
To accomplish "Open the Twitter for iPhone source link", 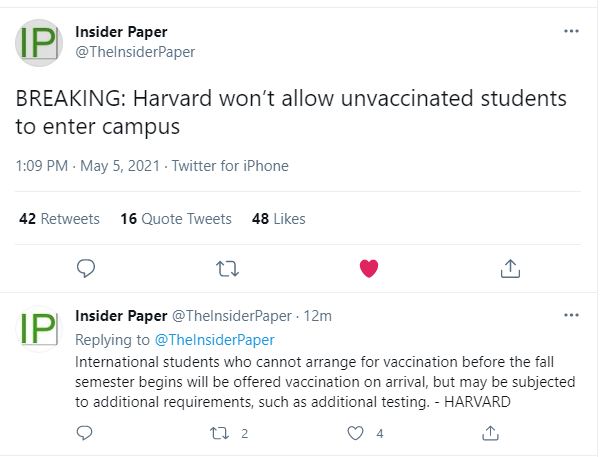I will 230,166.
